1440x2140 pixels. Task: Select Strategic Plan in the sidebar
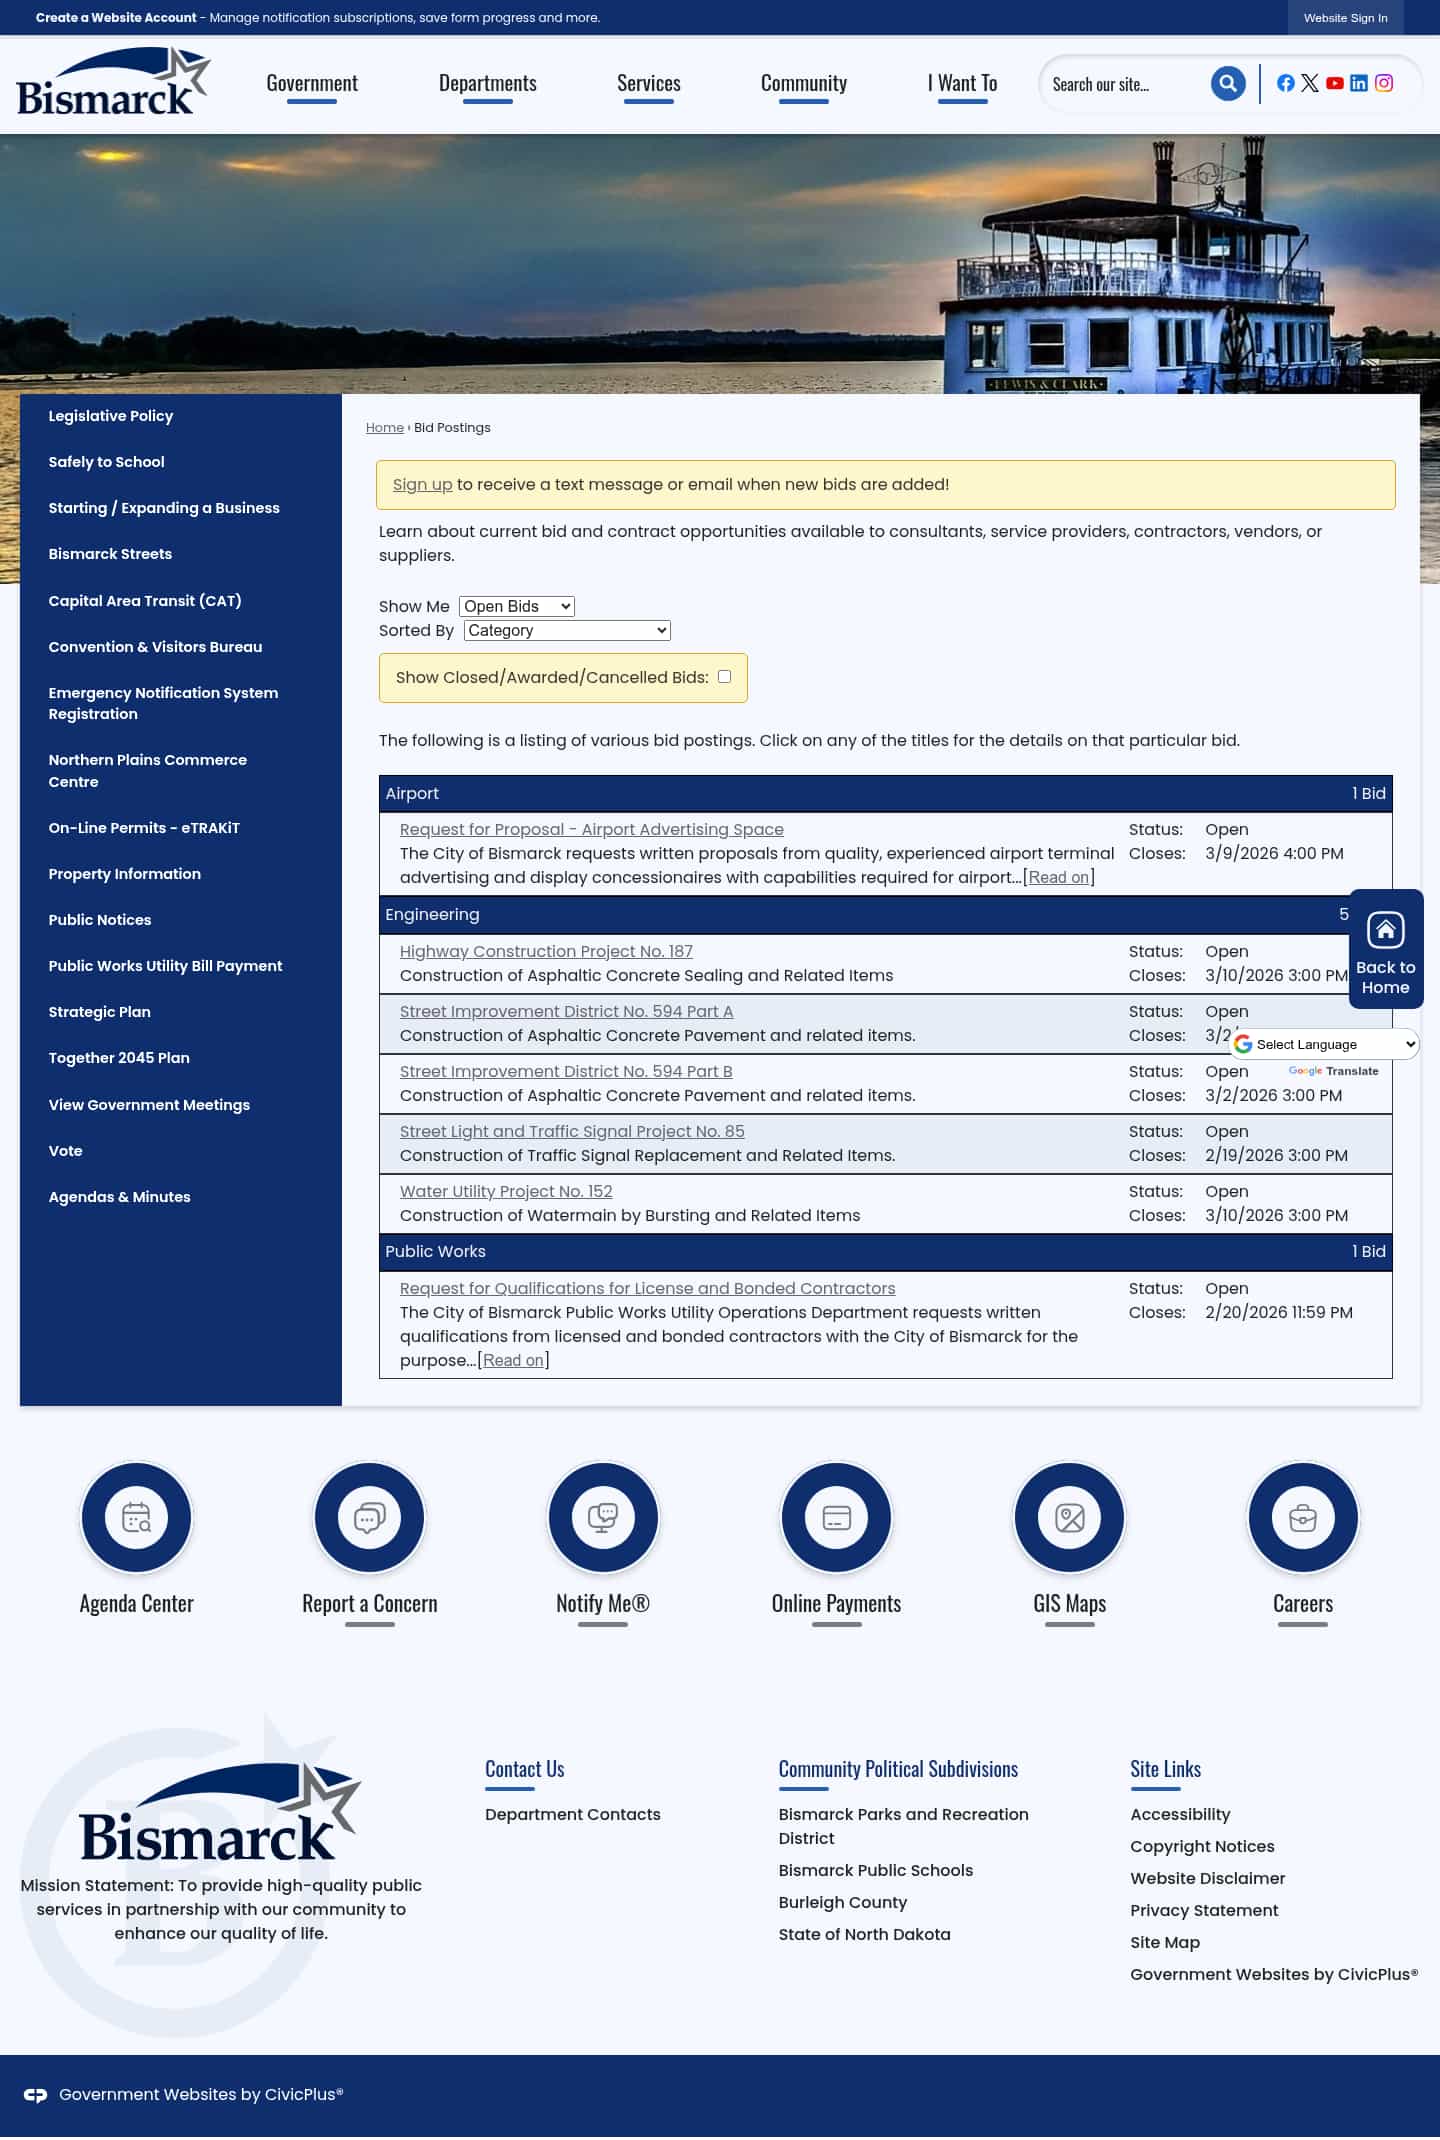click(x=100, y=1012)
